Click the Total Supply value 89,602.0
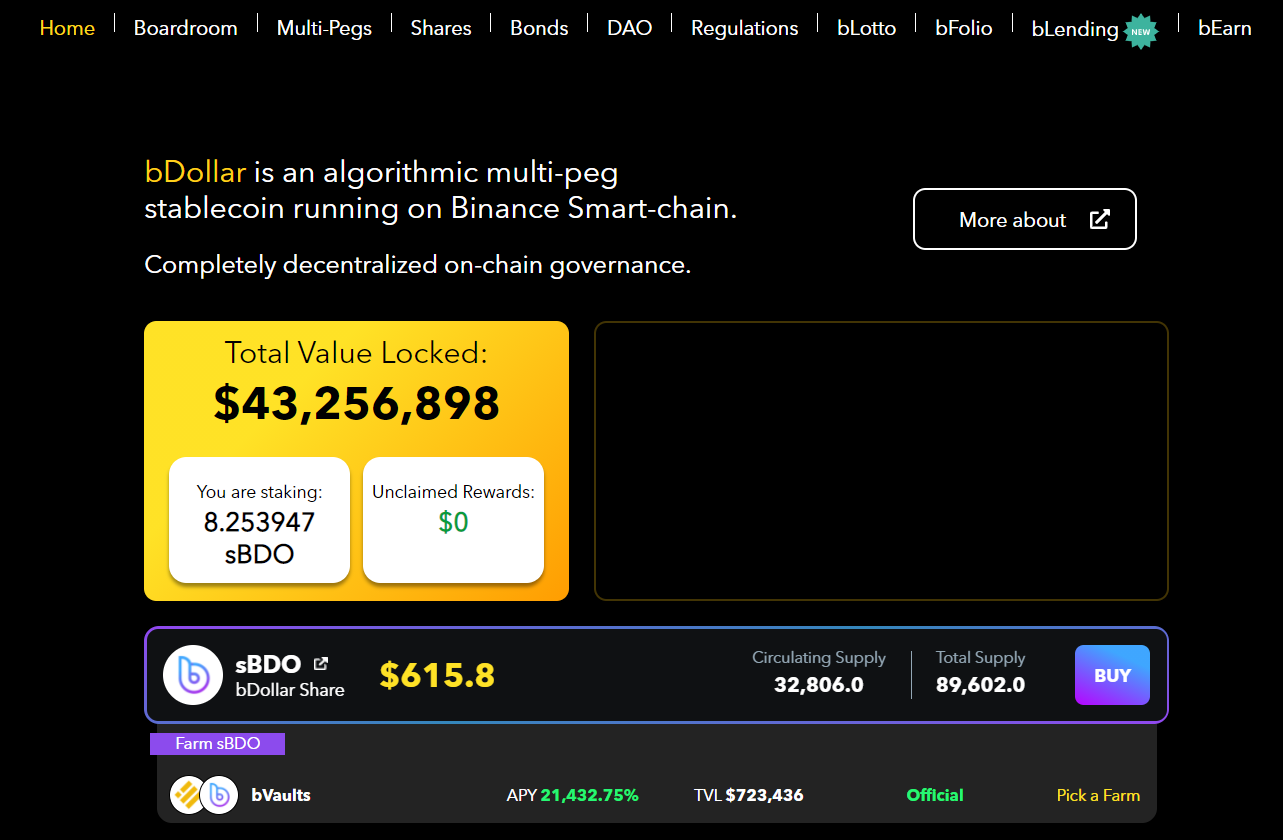The image size is (1283, 840). click(x=981, y=685)
